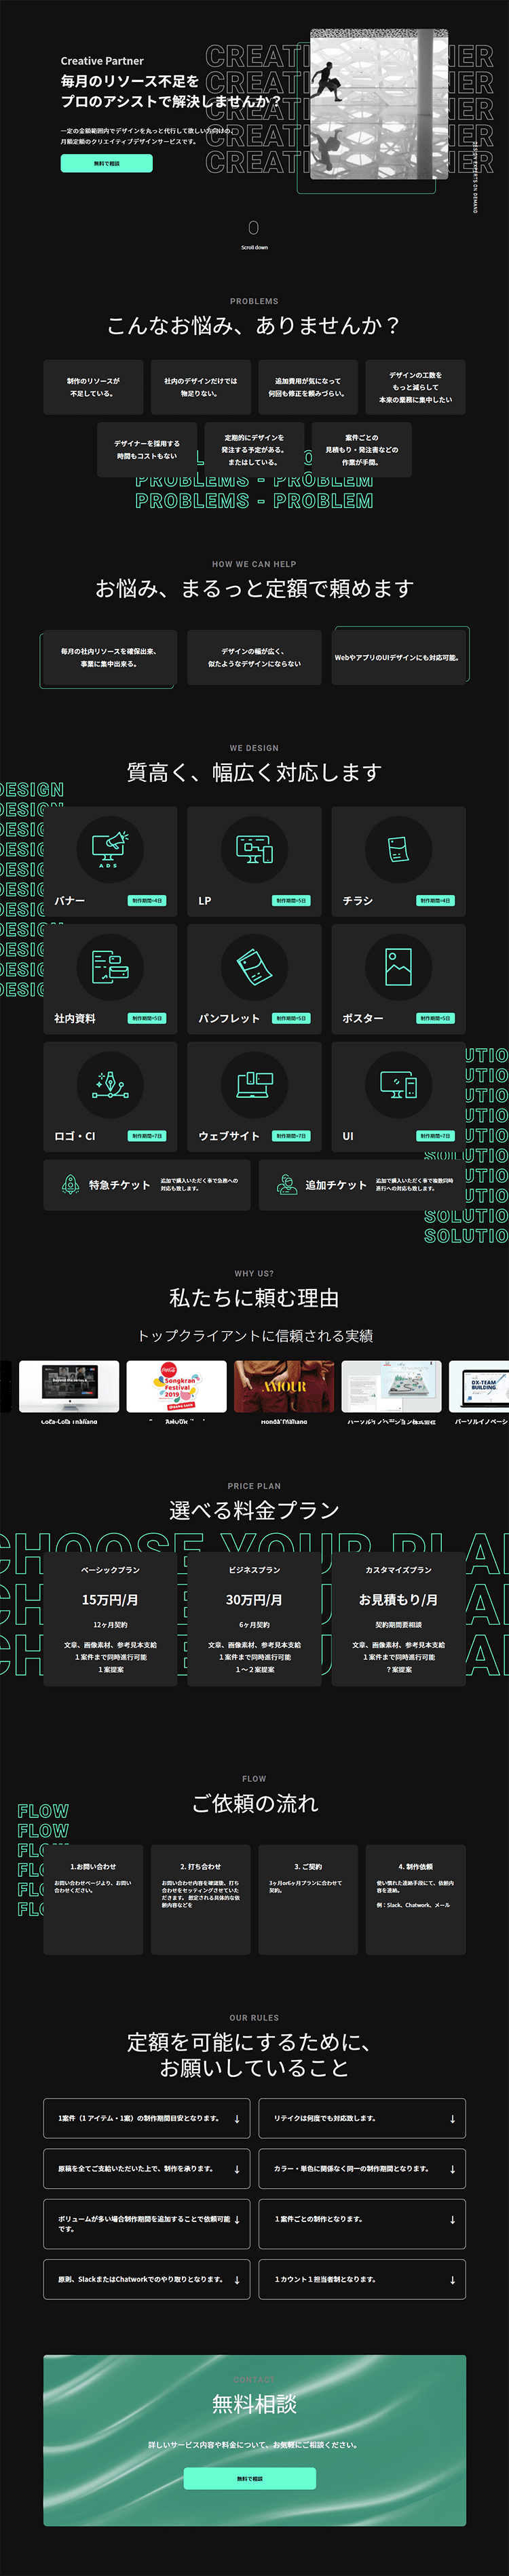Click the 1.お問い合わせ flow step card
This screenshot has width=509, height=2576.
[x=93, y=1899]
